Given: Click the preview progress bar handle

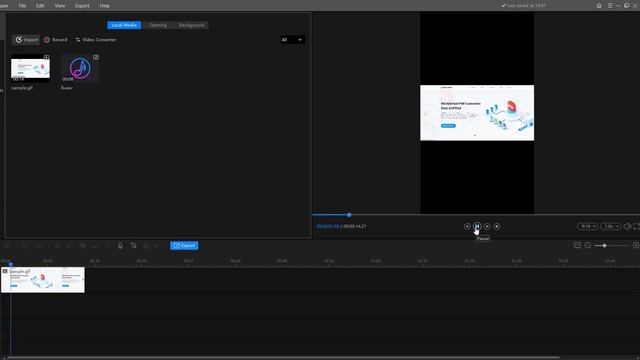Looking at the screenshot, I should (x=349, y=215).
